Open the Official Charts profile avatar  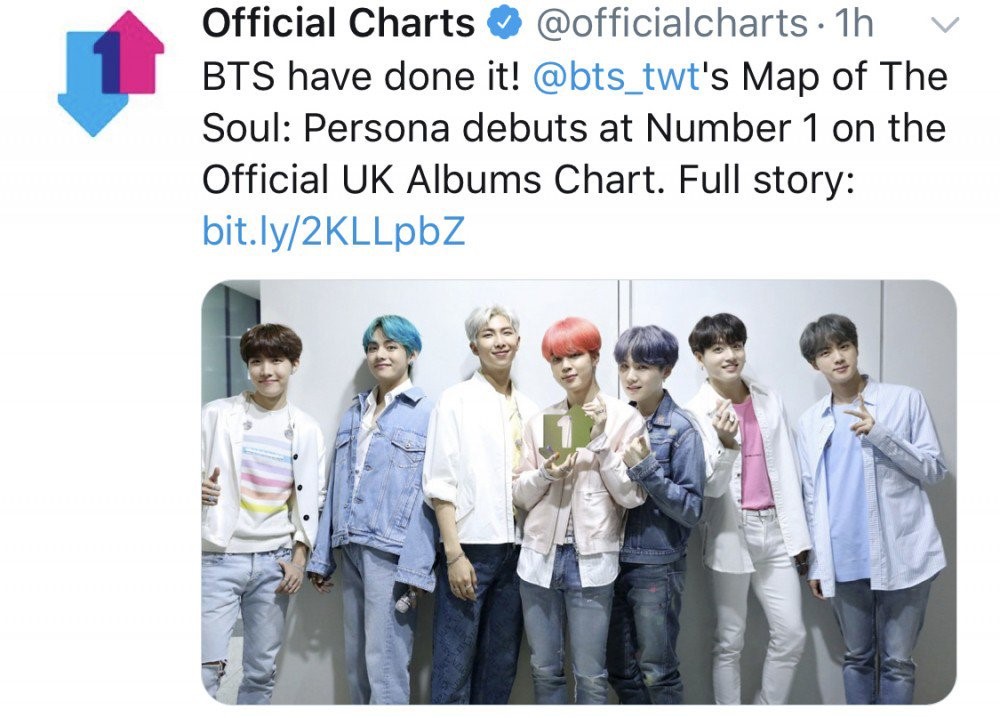111,73
